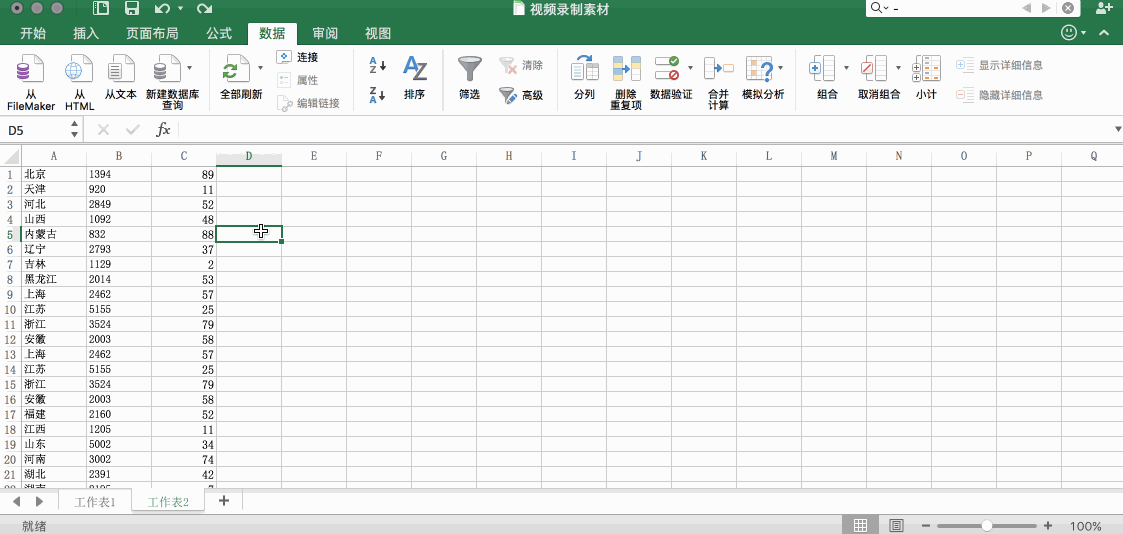Screen dimensions: 1123x534
Task: Expand the formula bar arrow
Action: coord(1117,130)
